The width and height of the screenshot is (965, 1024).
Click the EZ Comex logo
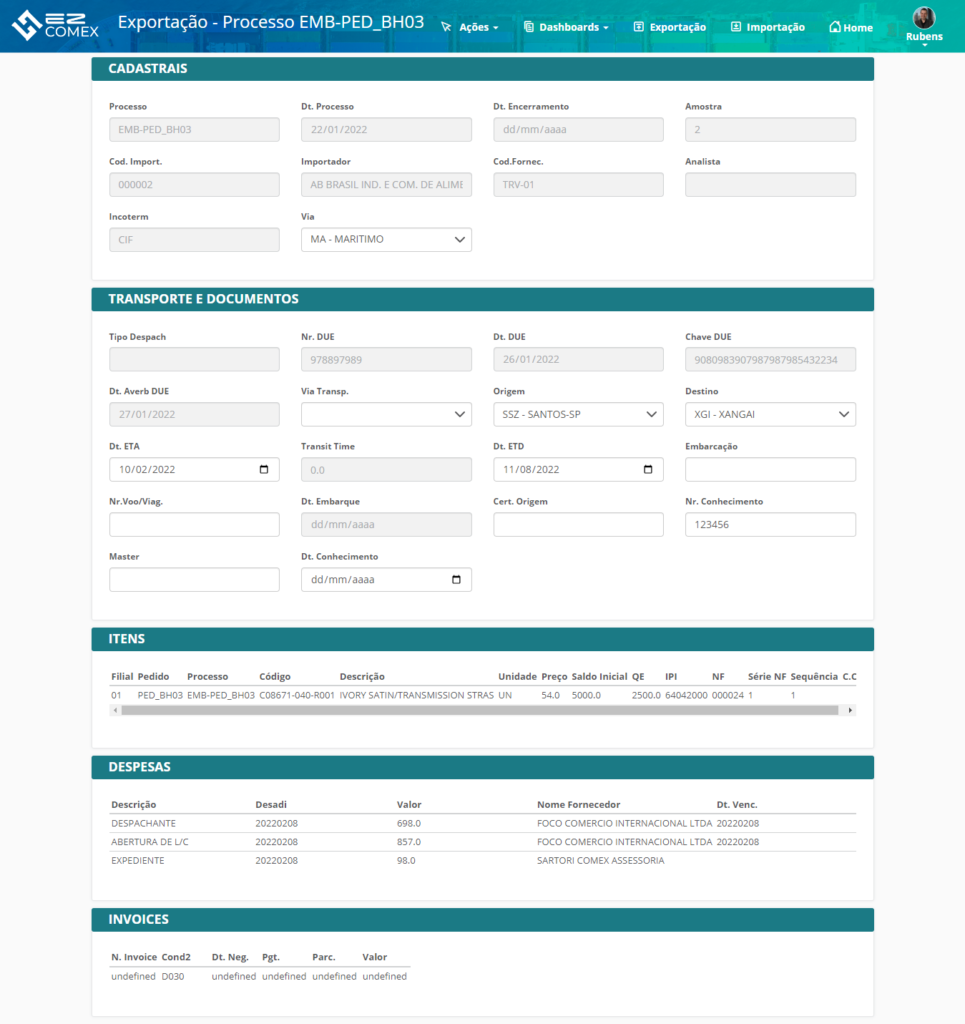point(55,25)
